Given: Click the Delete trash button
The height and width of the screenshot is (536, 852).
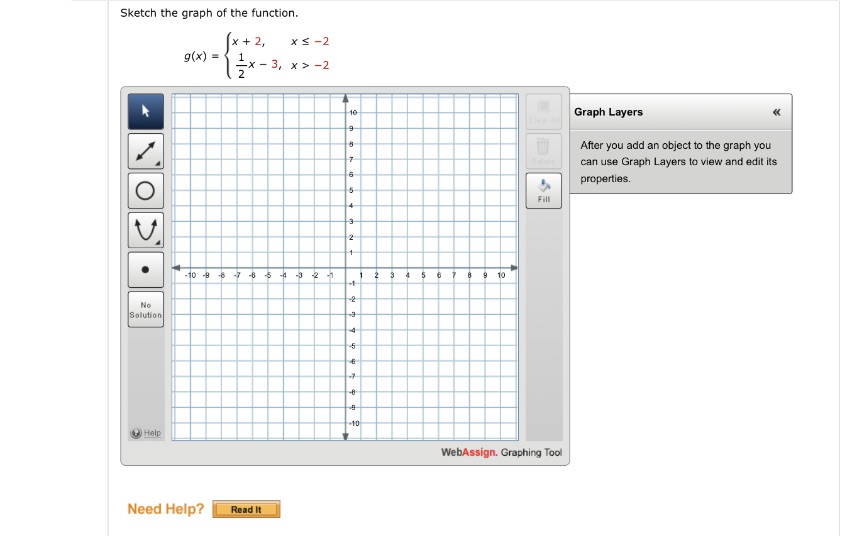Looking at the screenshot, I should coord(544,151).
